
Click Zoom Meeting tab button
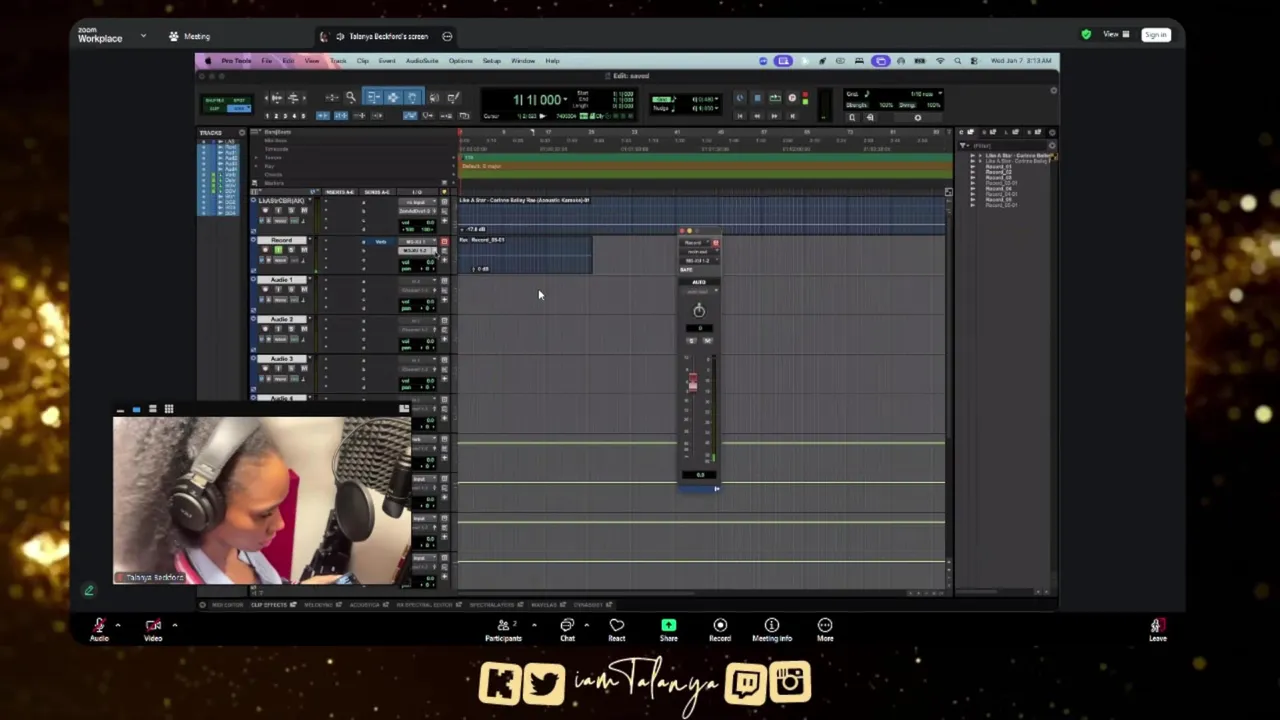tap(190, 36)
